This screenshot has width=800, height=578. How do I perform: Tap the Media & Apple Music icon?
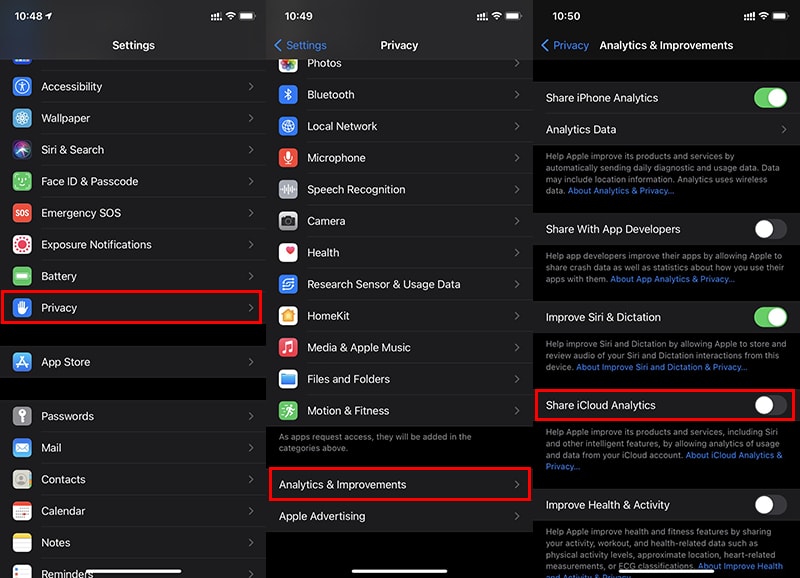[x=288, y=348]
